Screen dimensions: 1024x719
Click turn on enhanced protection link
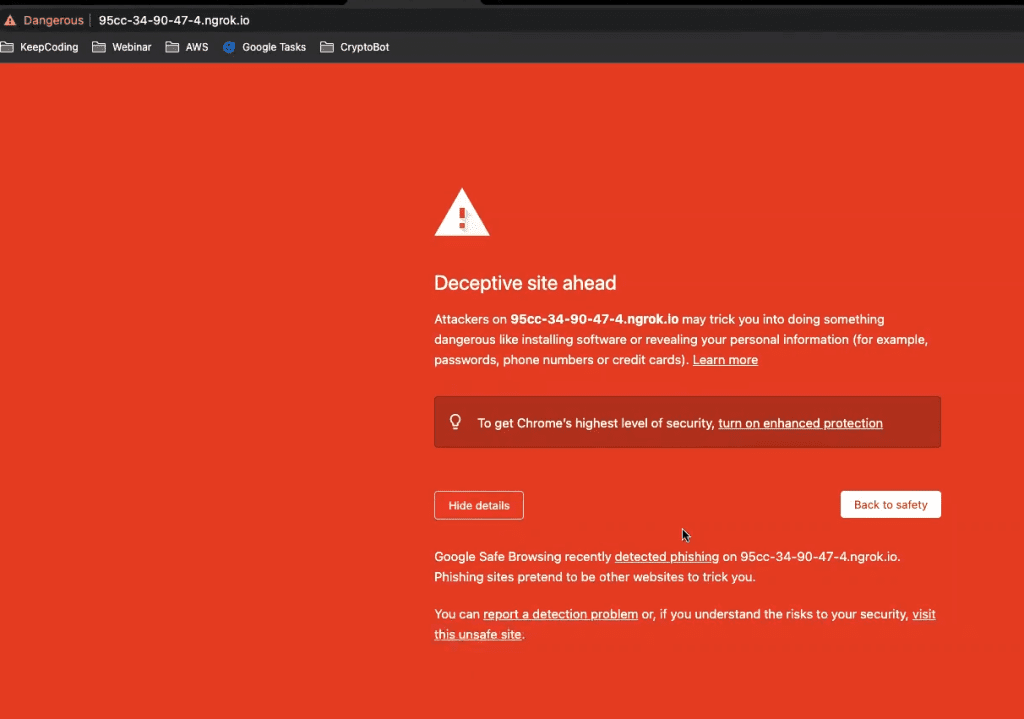pos(800,423)
